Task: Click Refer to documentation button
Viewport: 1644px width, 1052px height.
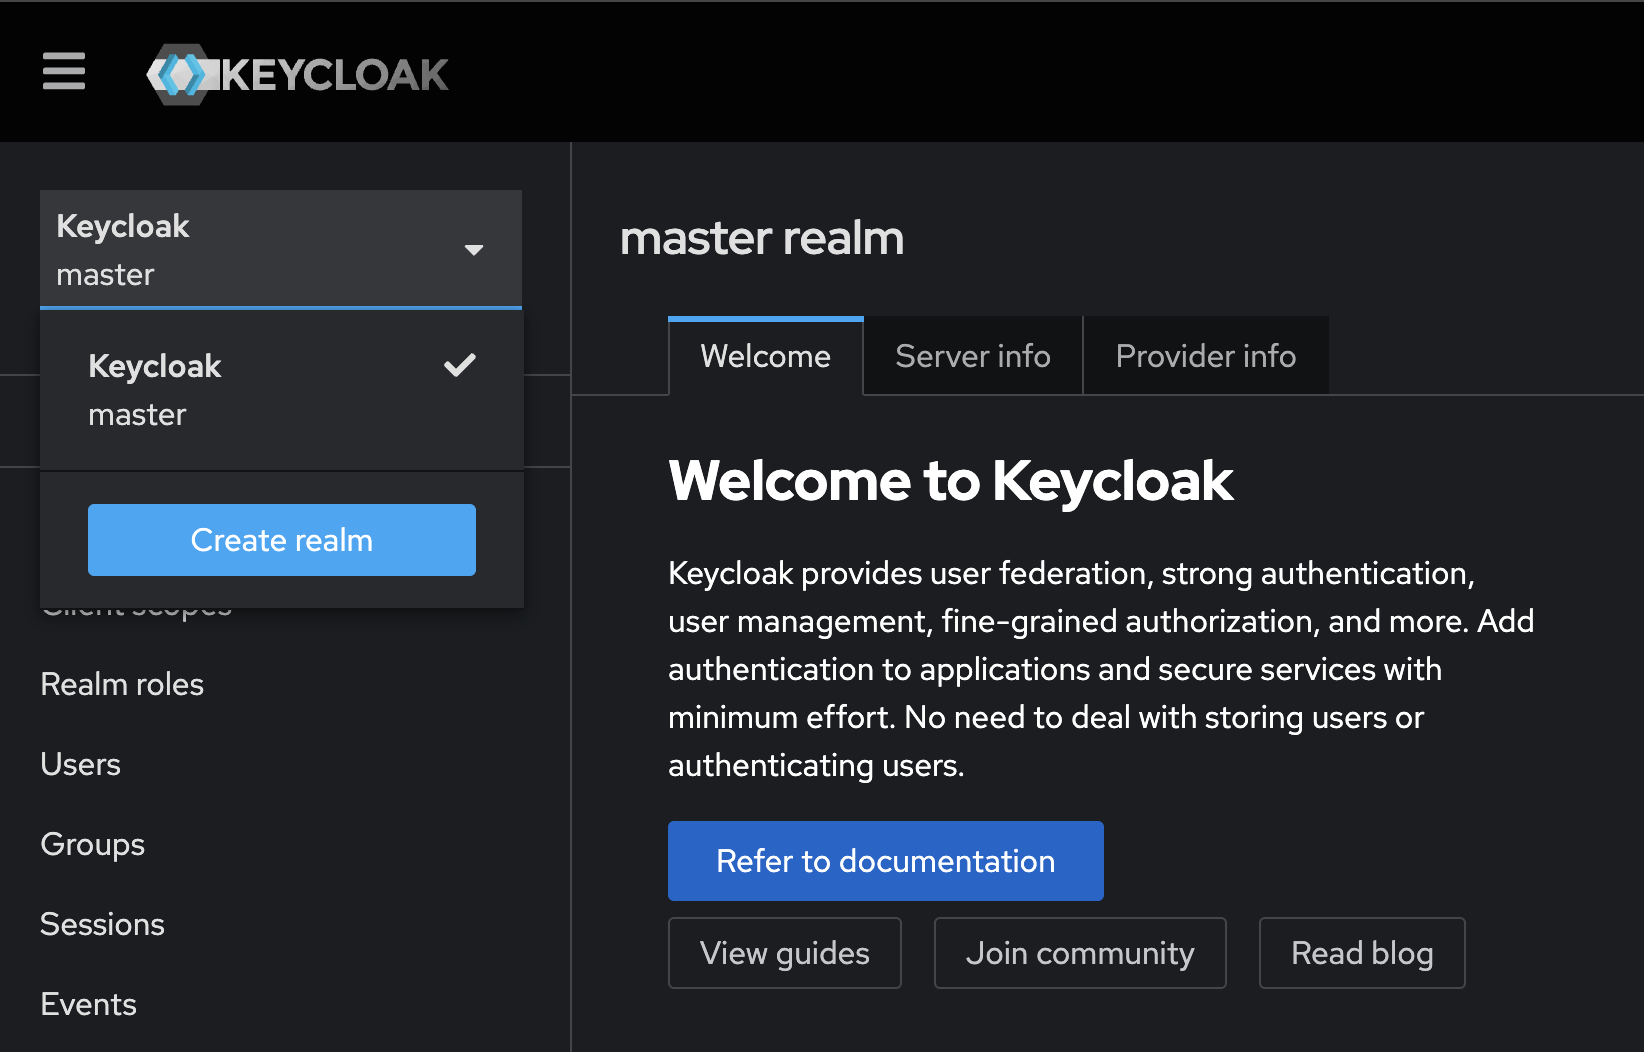Action: (x=886, y=861)
